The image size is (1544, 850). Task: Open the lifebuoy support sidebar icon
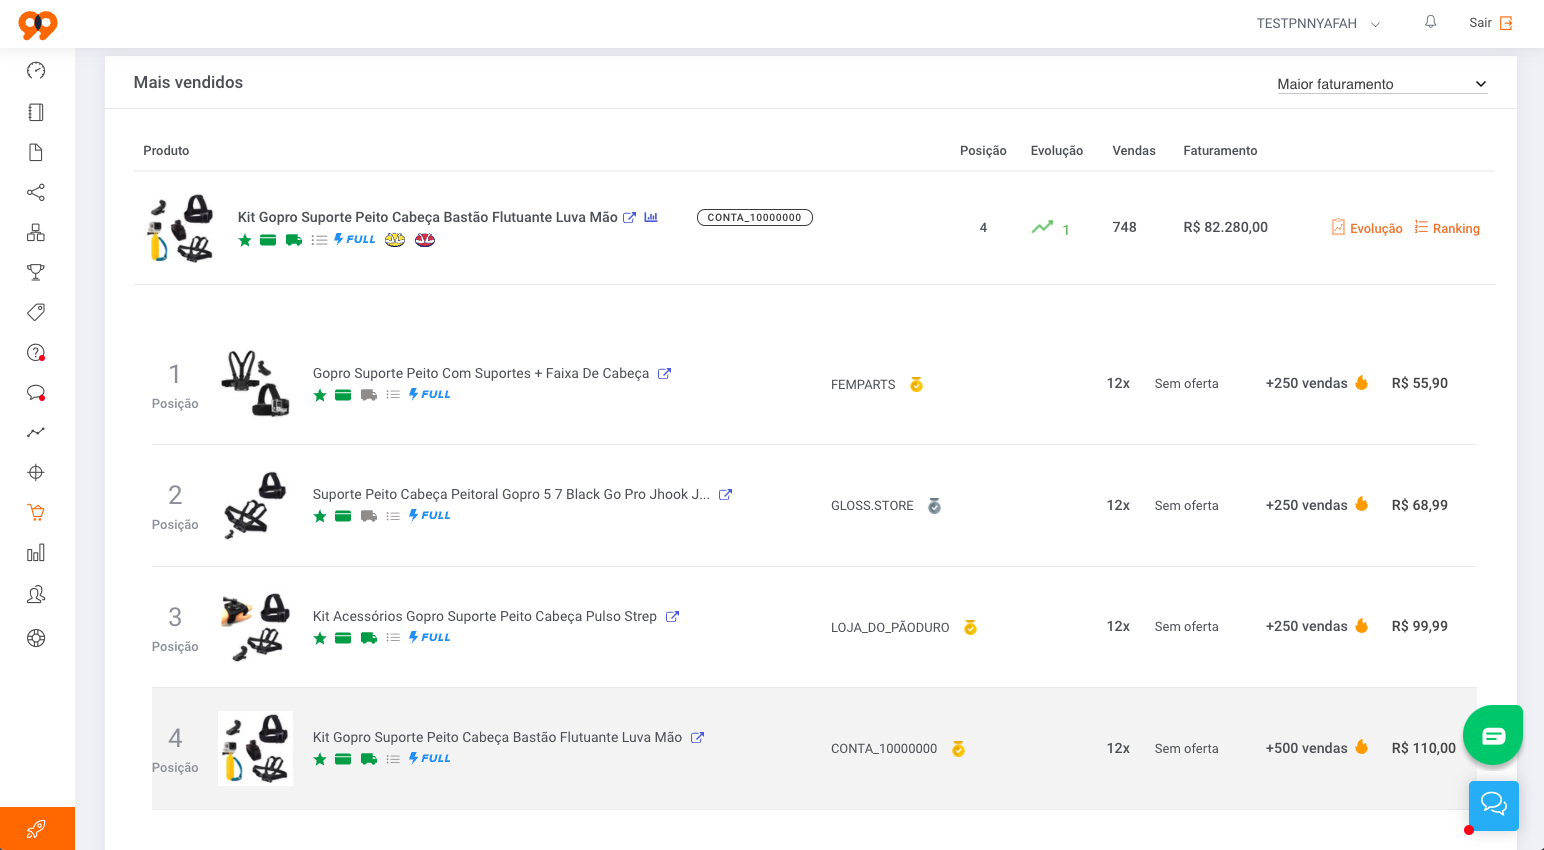(x=36, y=638)
